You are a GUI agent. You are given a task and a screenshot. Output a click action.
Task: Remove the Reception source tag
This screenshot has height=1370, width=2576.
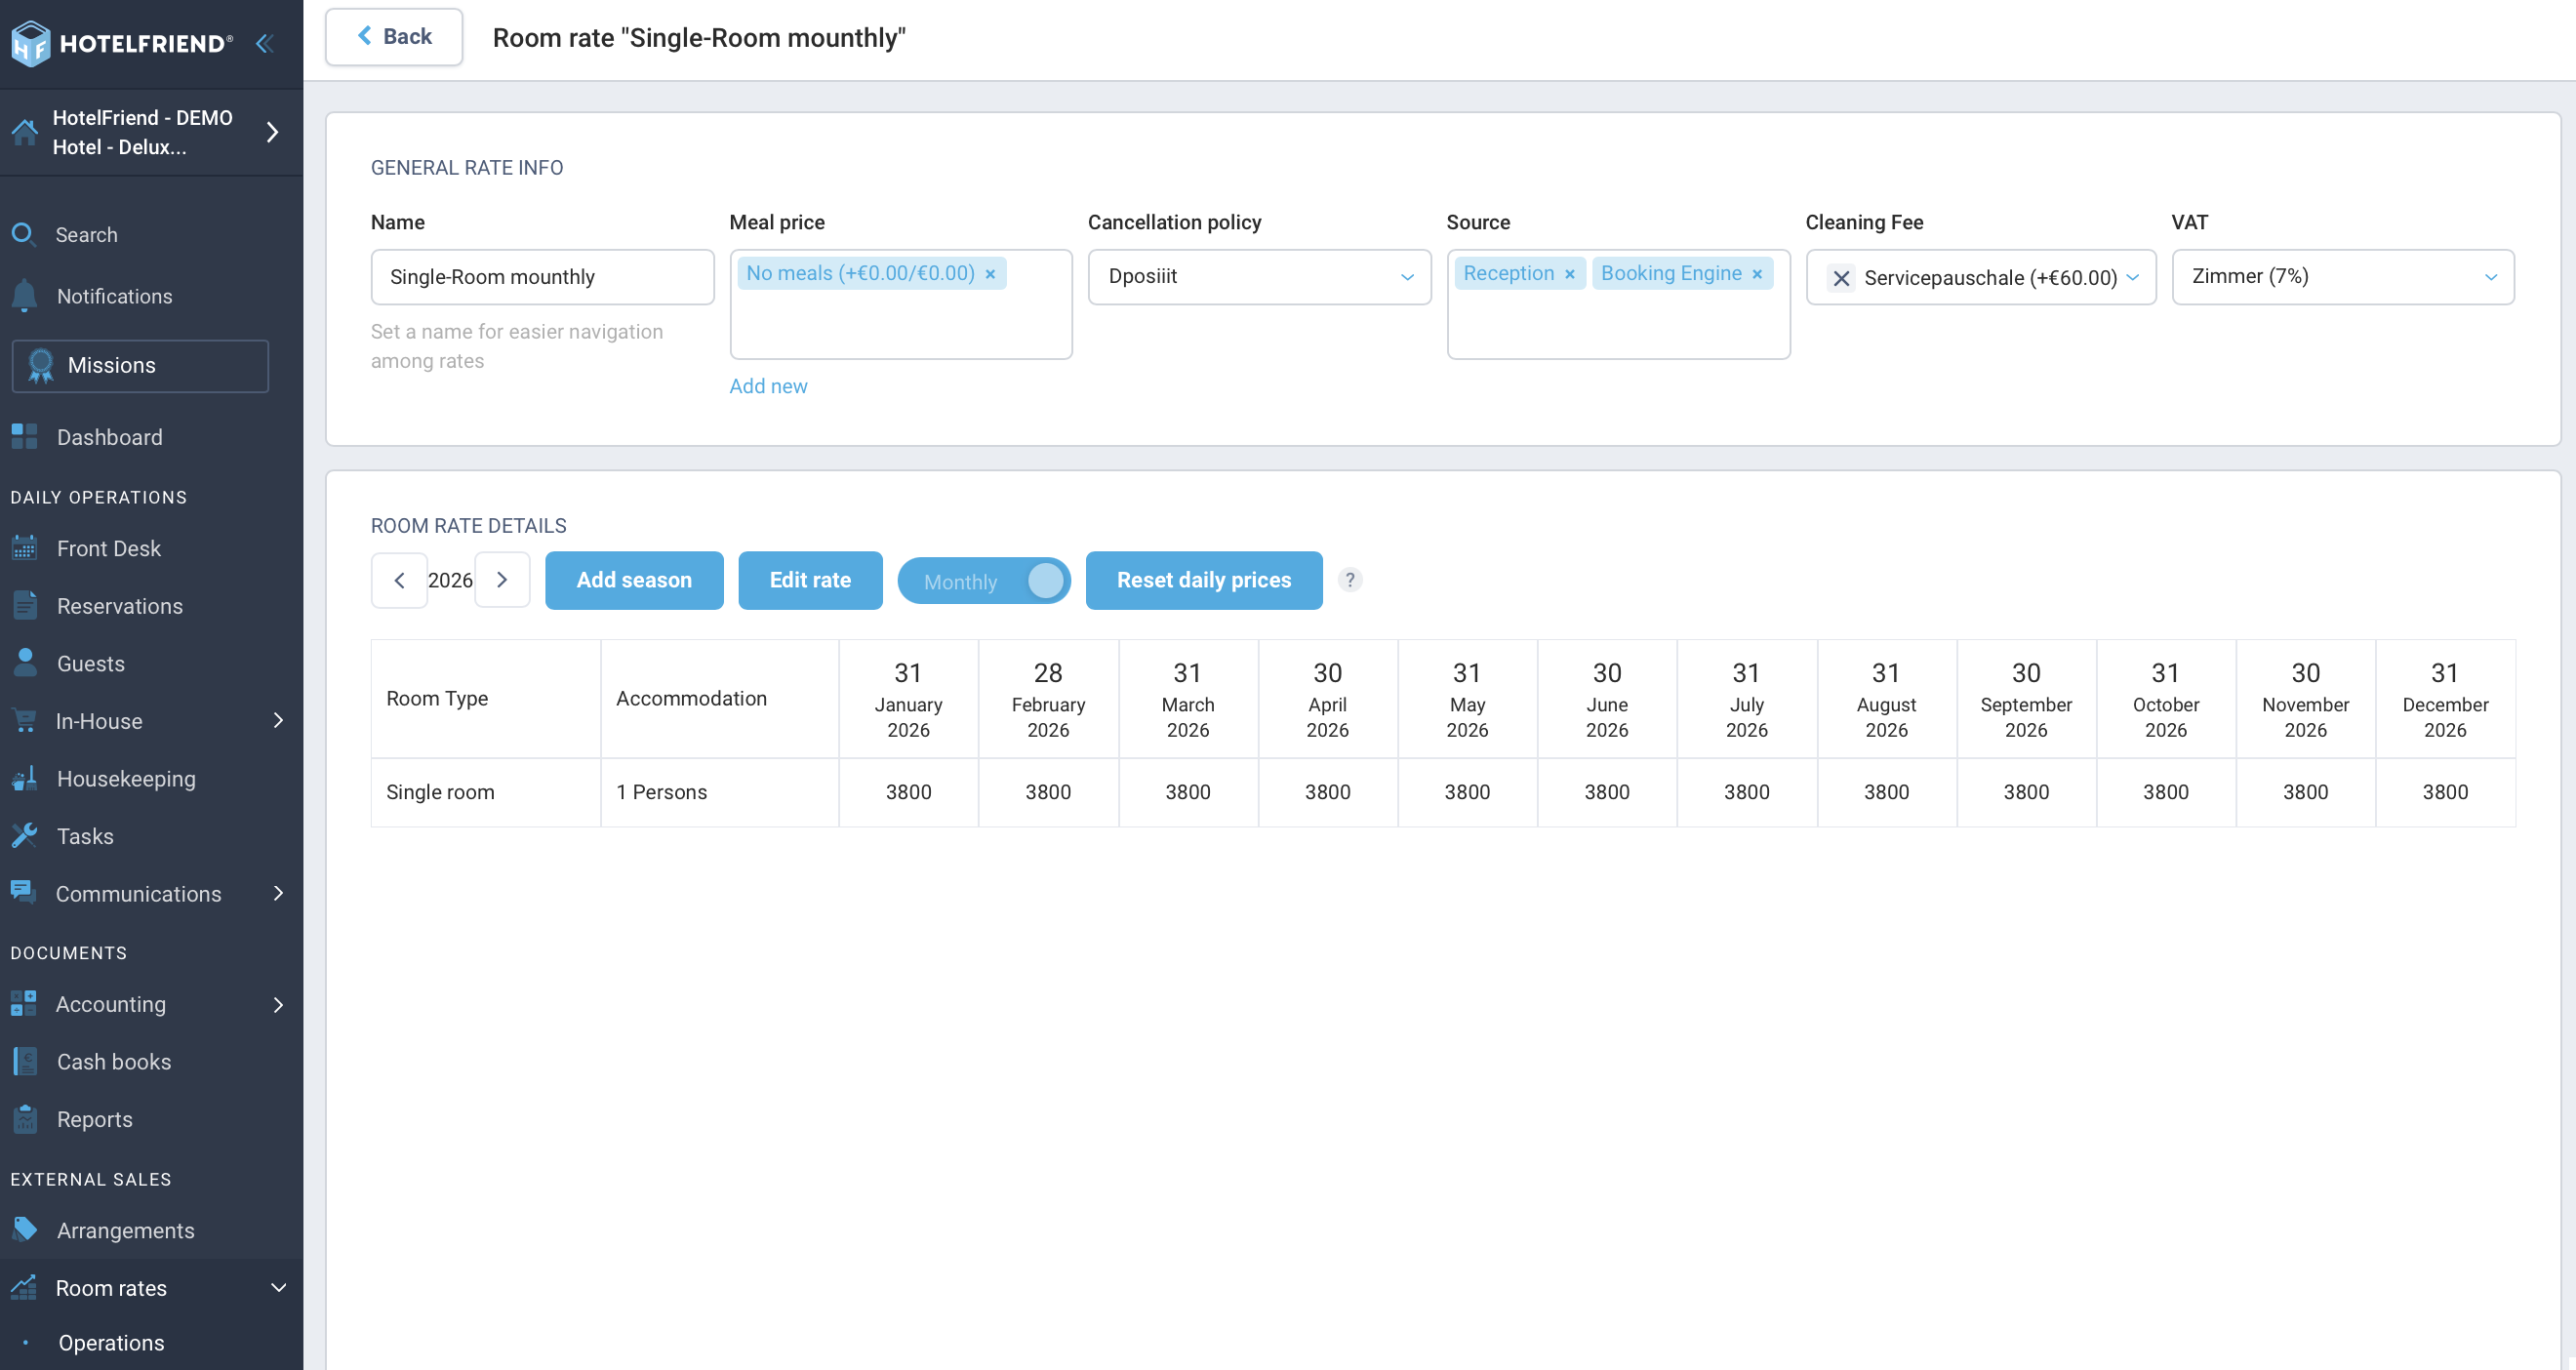click(x=1570, y=274)
